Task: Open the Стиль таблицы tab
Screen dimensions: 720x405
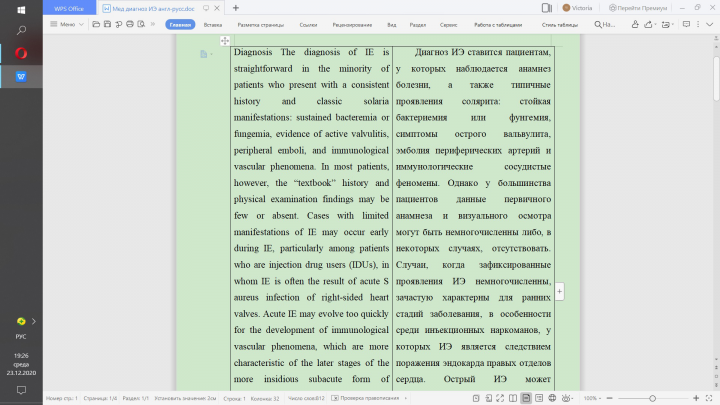Action: point(560,25)
